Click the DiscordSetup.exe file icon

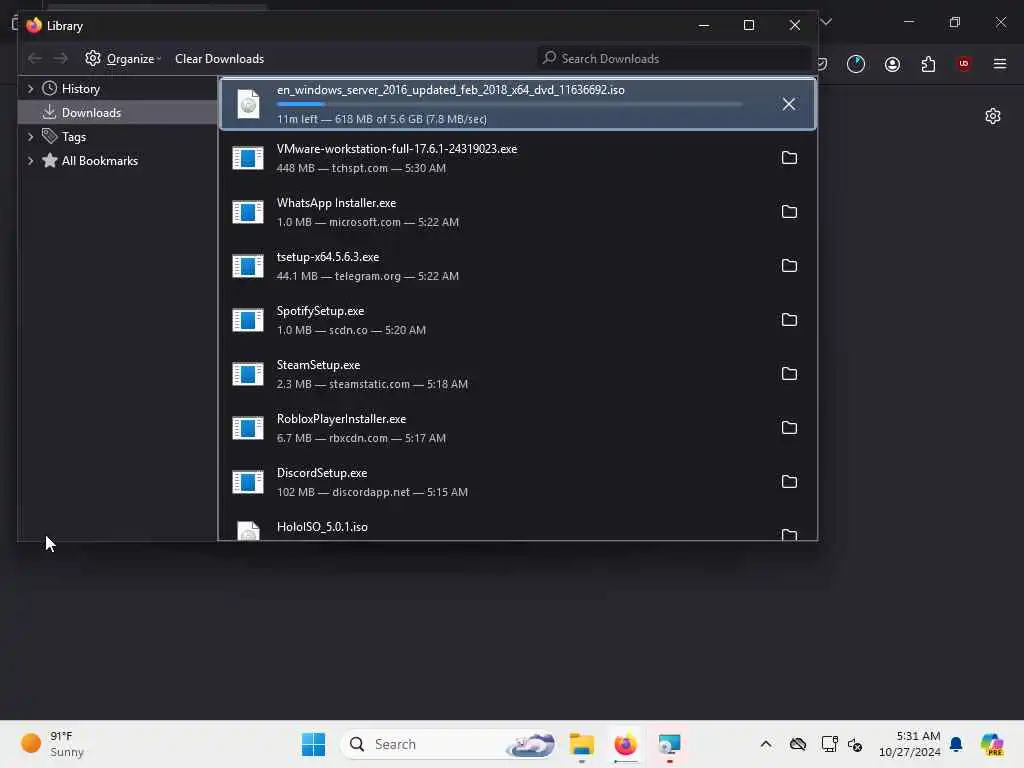[x=248, y=482]
